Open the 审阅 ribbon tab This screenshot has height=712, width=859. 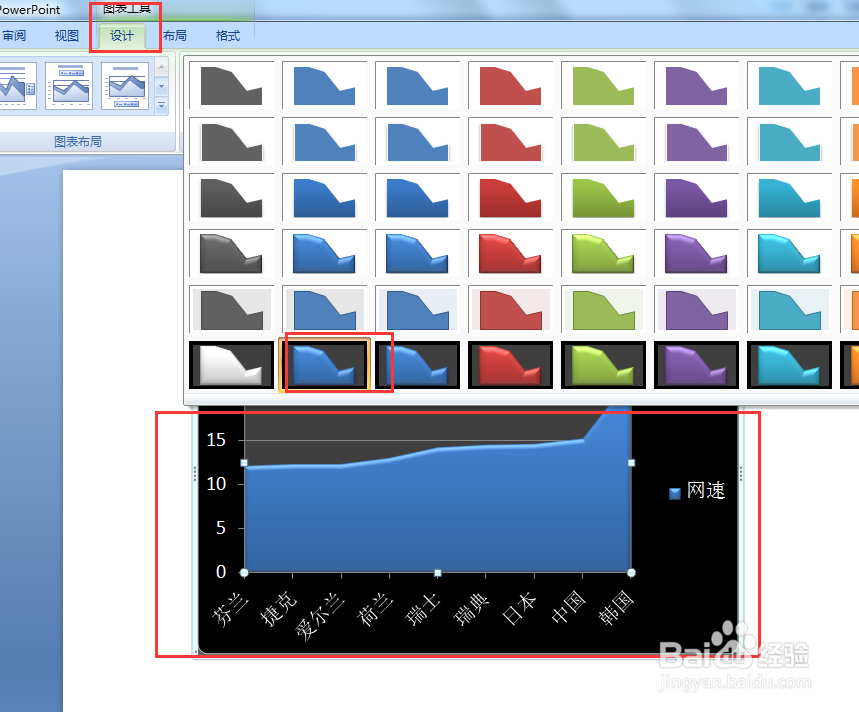13,36
